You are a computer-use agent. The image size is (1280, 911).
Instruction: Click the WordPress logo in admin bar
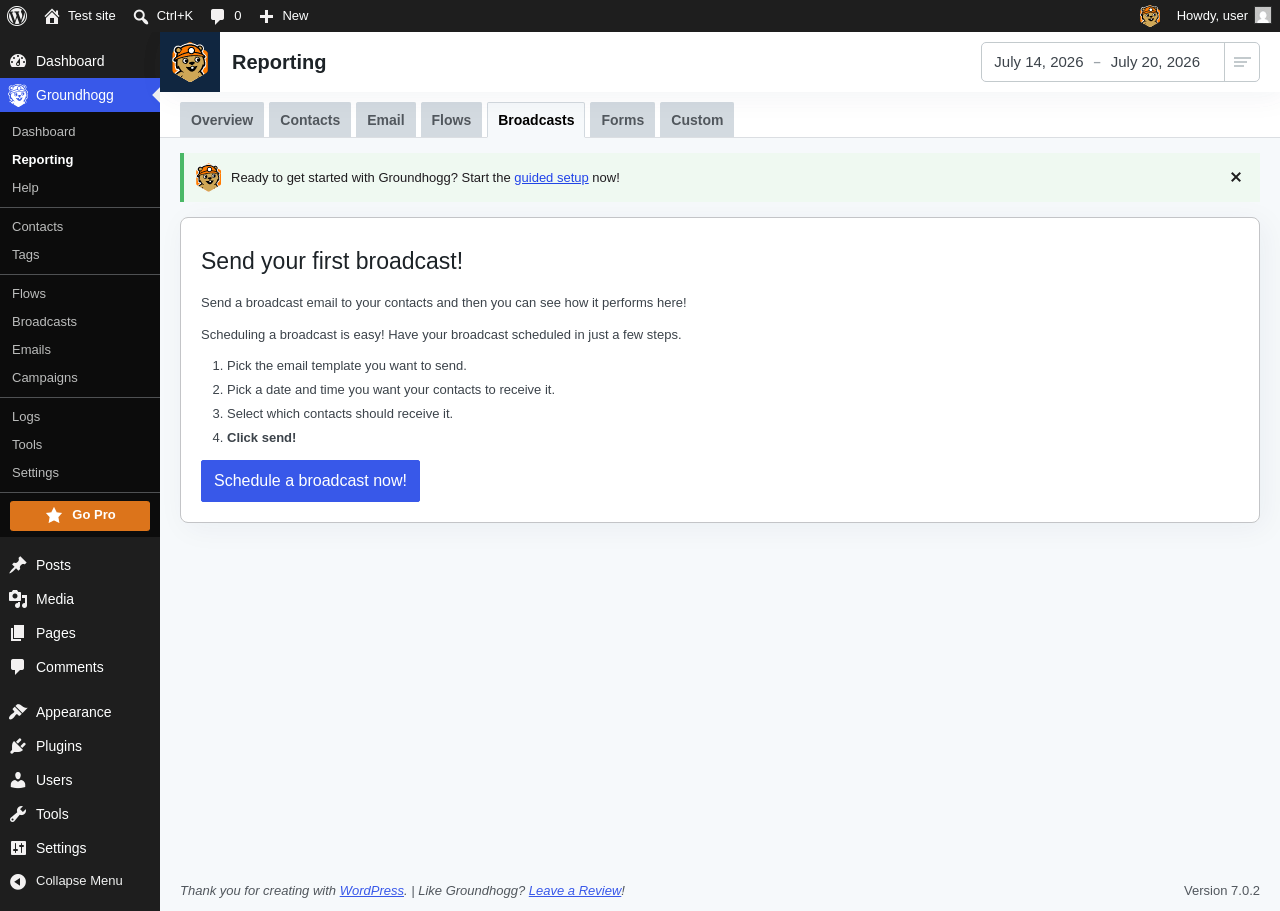click(x=17, y=16)
